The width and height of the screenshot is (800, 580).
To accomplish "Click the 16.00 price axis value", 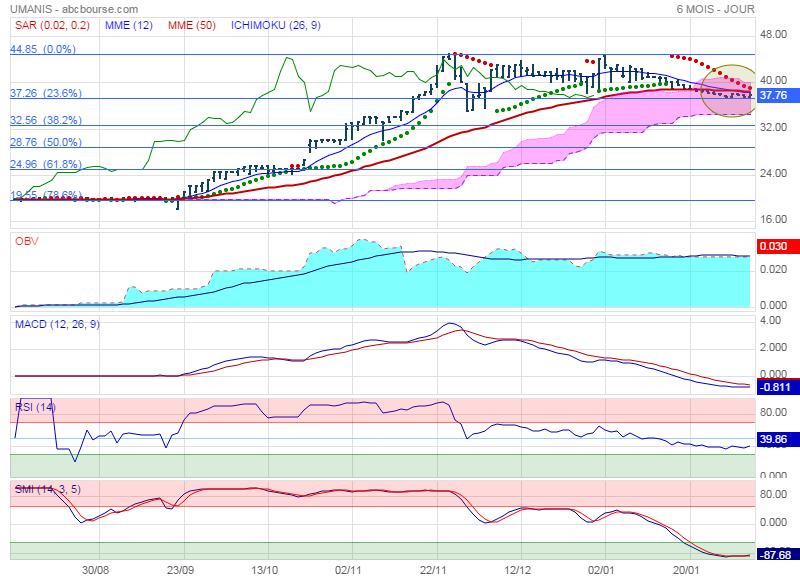I will click(773, 219).
